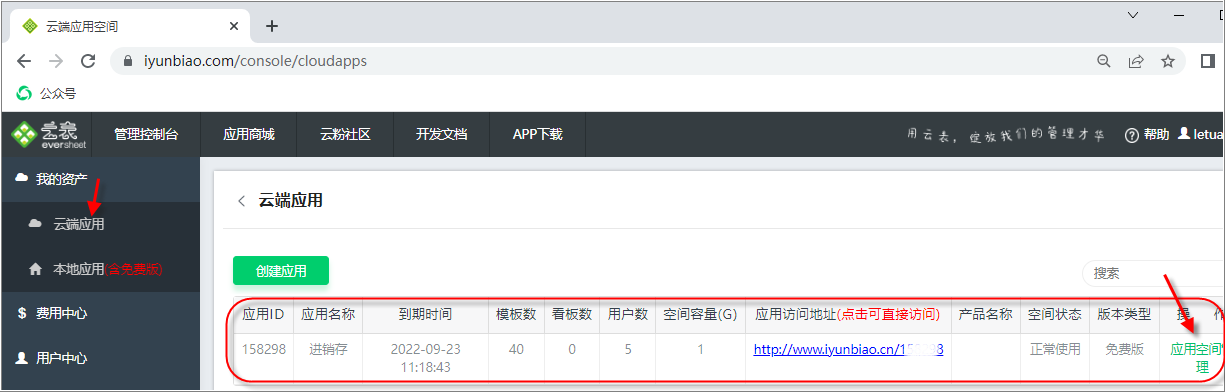Click the 正常使用 status cell

pyautogui.click(x=1056, y=349)
